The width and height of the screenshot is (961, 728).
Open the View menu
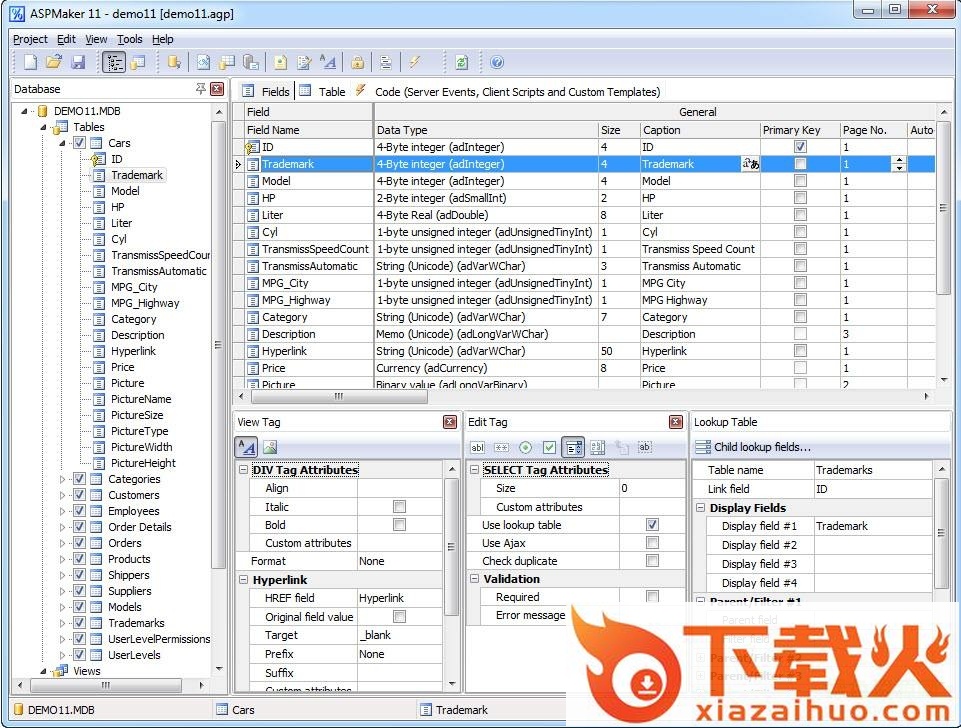pos(96,39)
